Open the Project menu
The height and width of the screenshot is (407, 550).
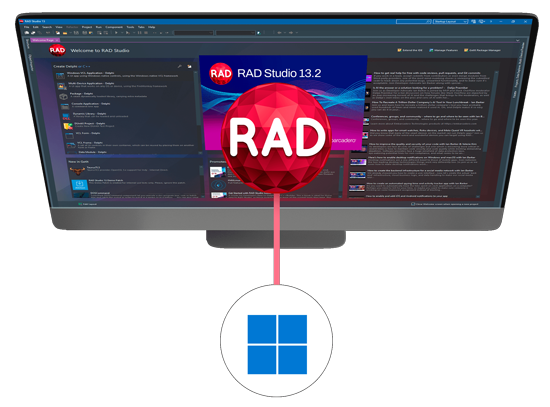tap(87, 27)
